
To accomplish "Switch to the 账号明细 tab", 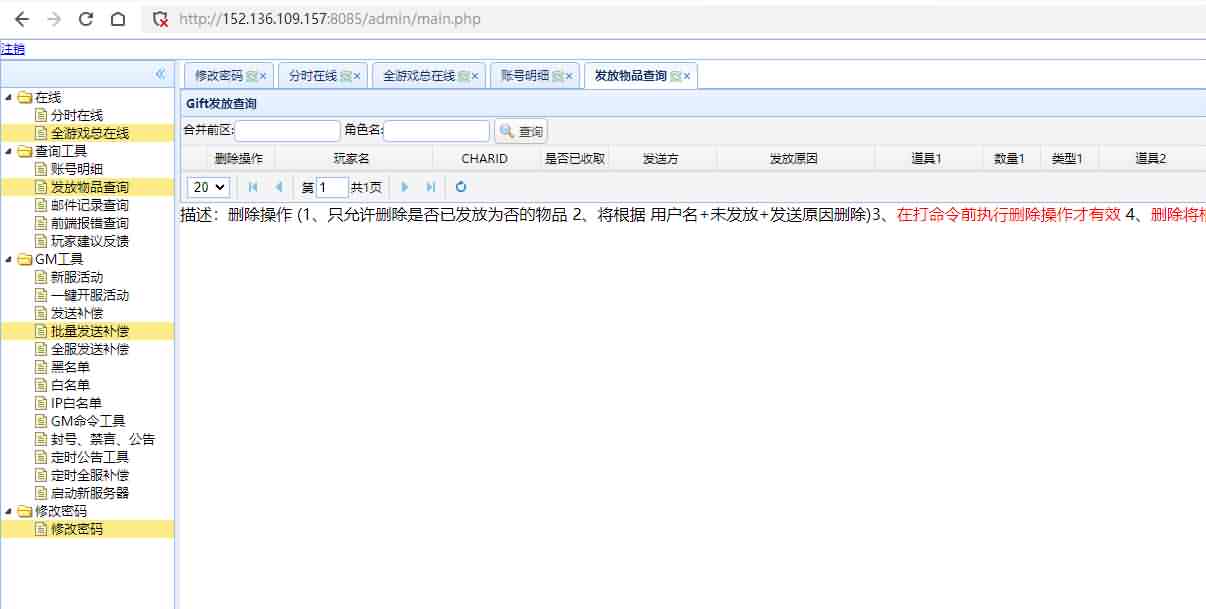I will pos(529,75).
